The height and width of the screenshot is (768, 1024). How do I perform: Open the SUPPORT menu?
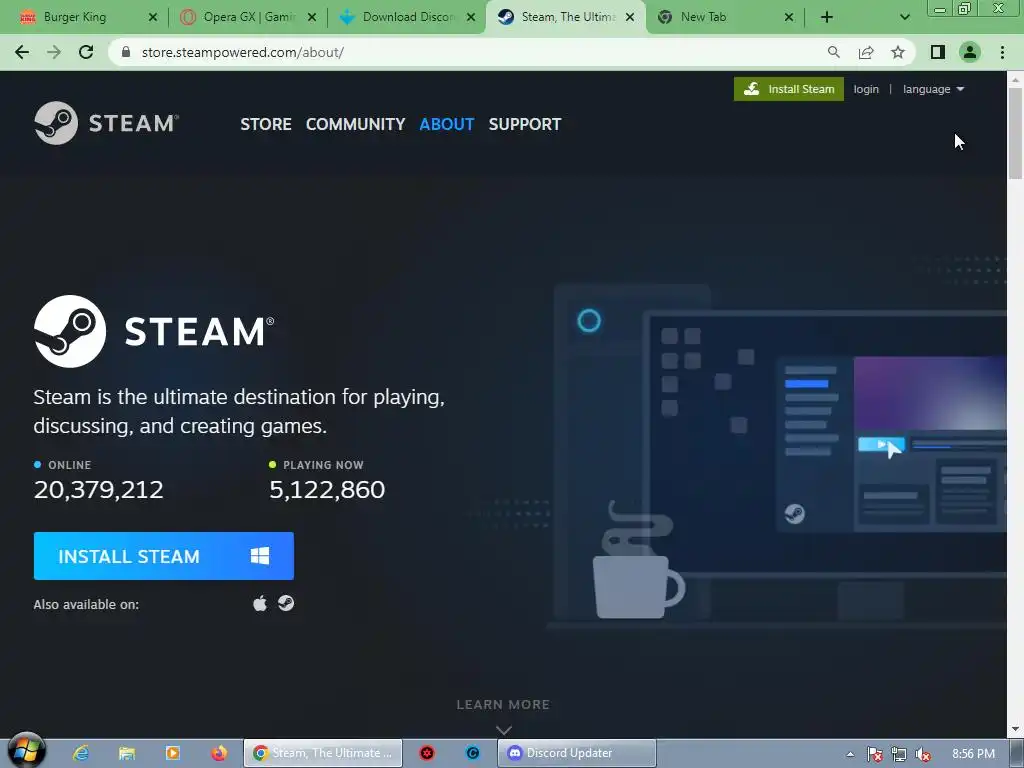coord(525,124)
